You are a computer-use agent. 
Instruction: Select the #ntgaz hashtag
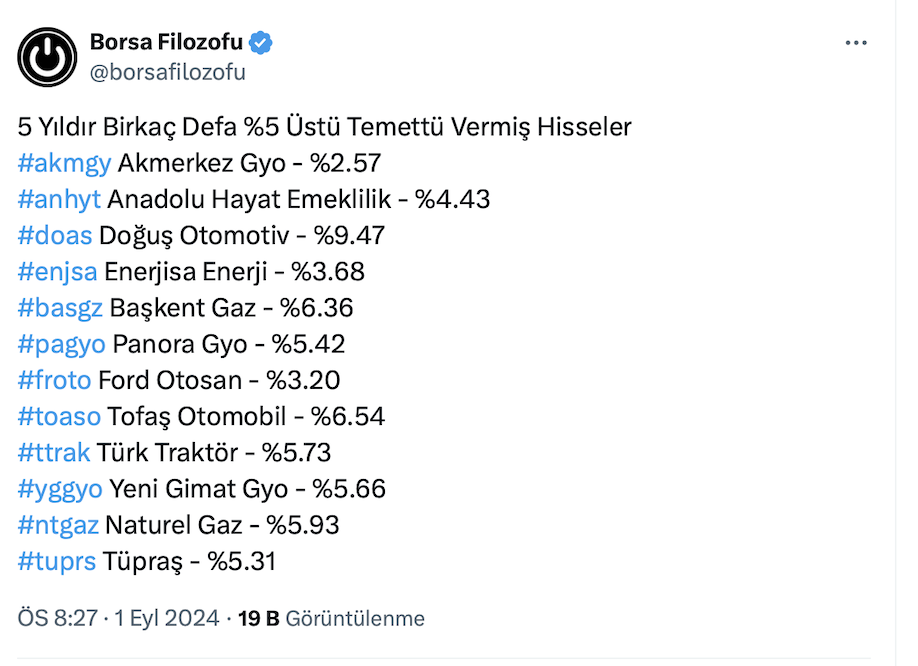pyautogui.click(x=58, y=525)
